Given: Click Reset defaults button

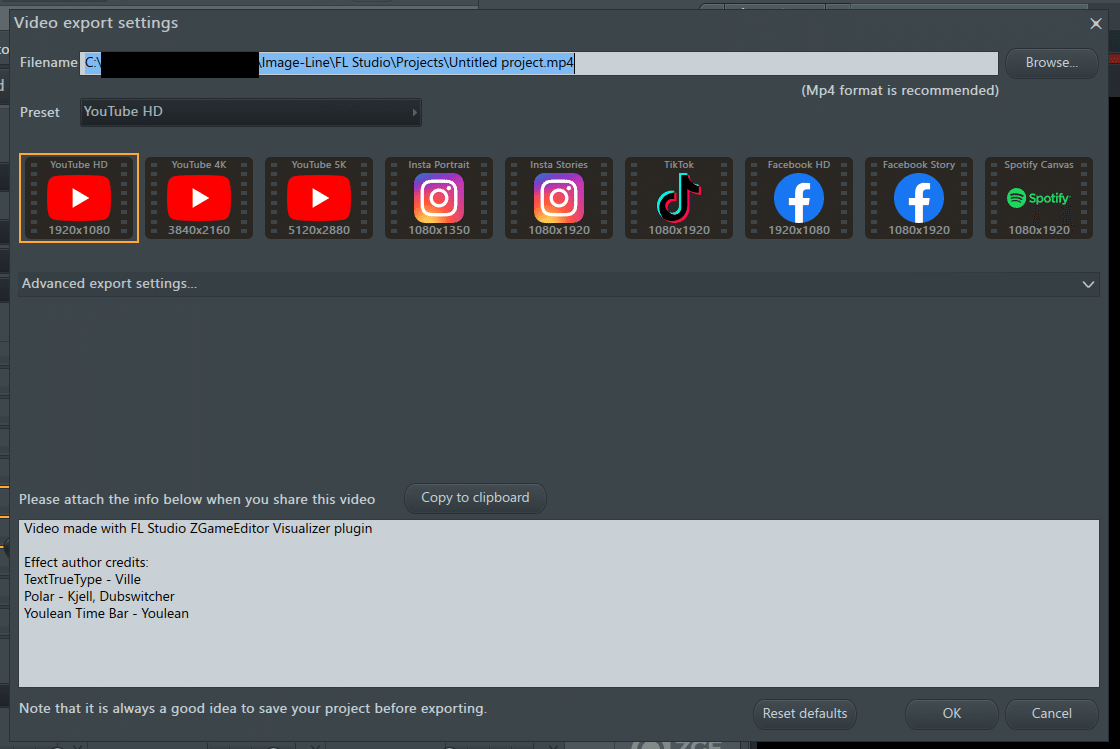Looking at the screenshot, I should pyautogui.click(x=805, y=713).
